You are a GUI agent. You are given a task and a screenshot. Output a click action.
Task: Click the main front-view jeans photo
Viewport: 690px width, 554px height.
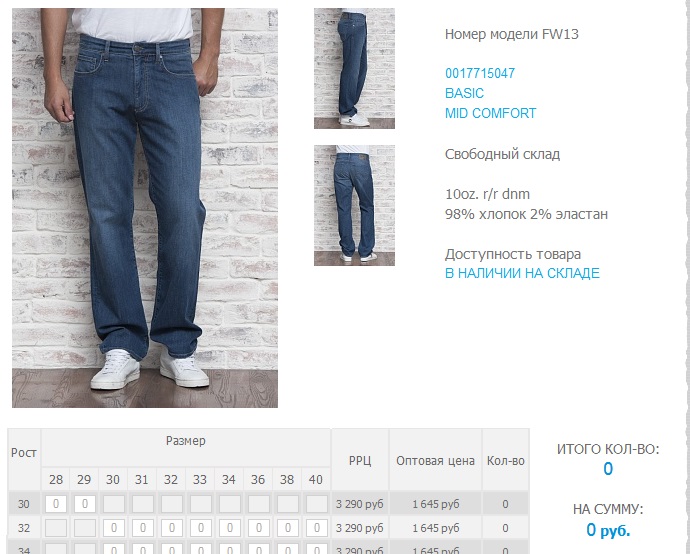point(145,208)
